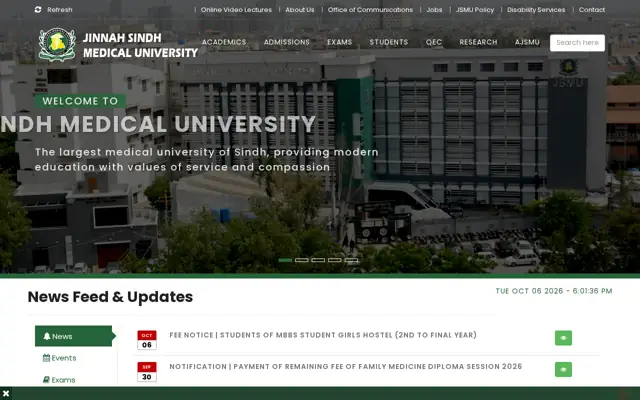Open the Disability Services link

point(536,9)
